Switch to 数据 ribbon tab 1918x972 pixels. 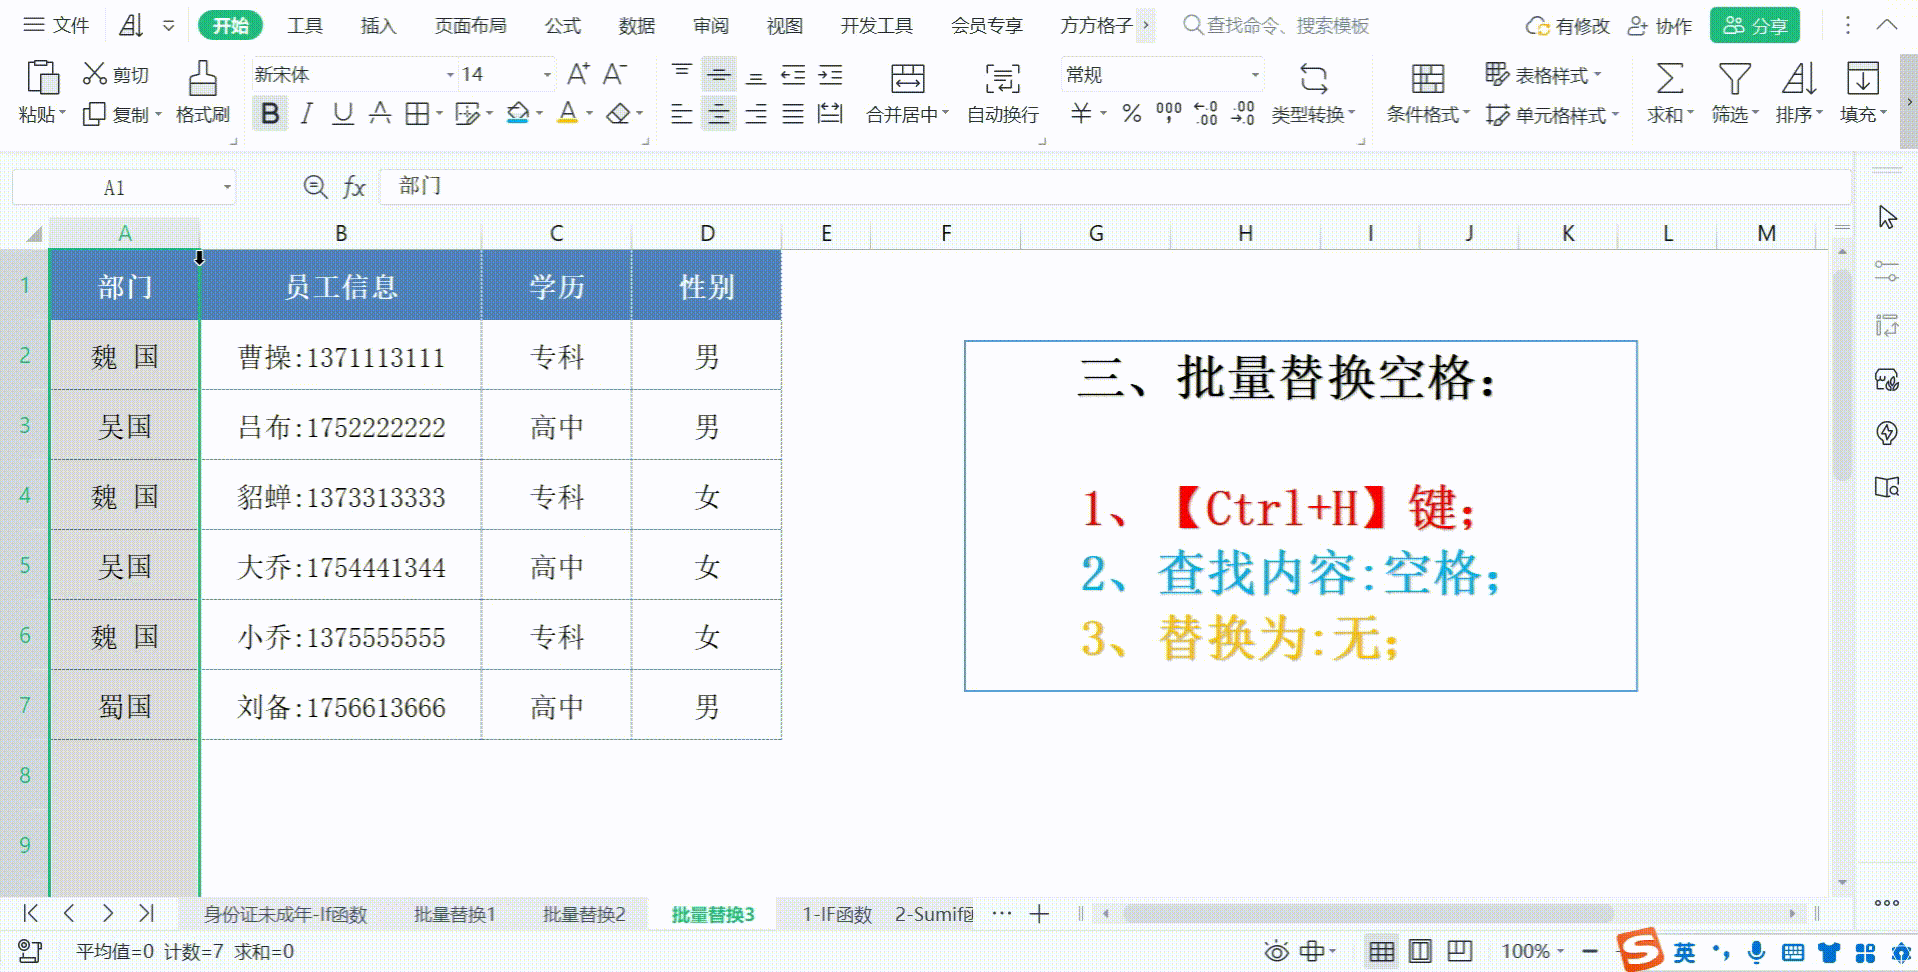click(637, 25)
